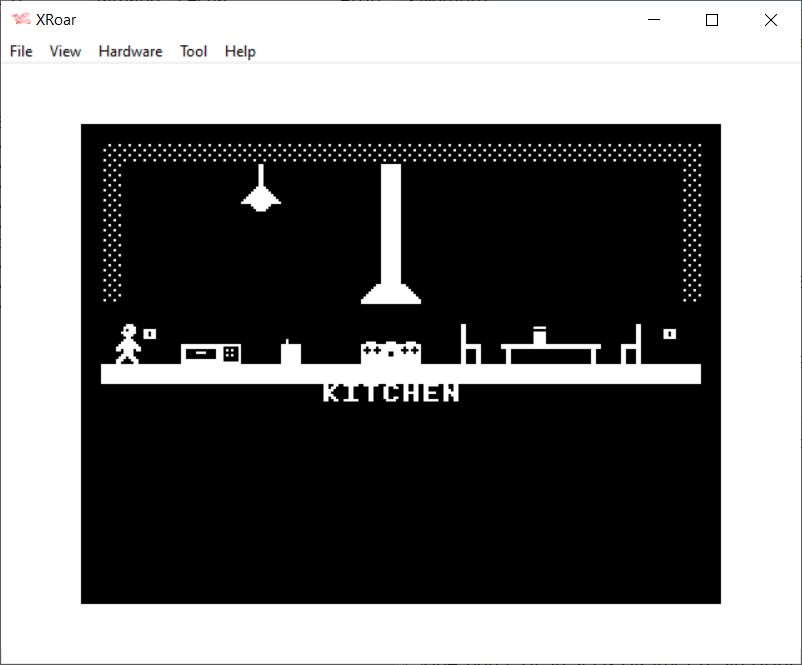This screenshot has width=802, height=665.
Task: Click the chair left of the table
Action: [470, 345]
